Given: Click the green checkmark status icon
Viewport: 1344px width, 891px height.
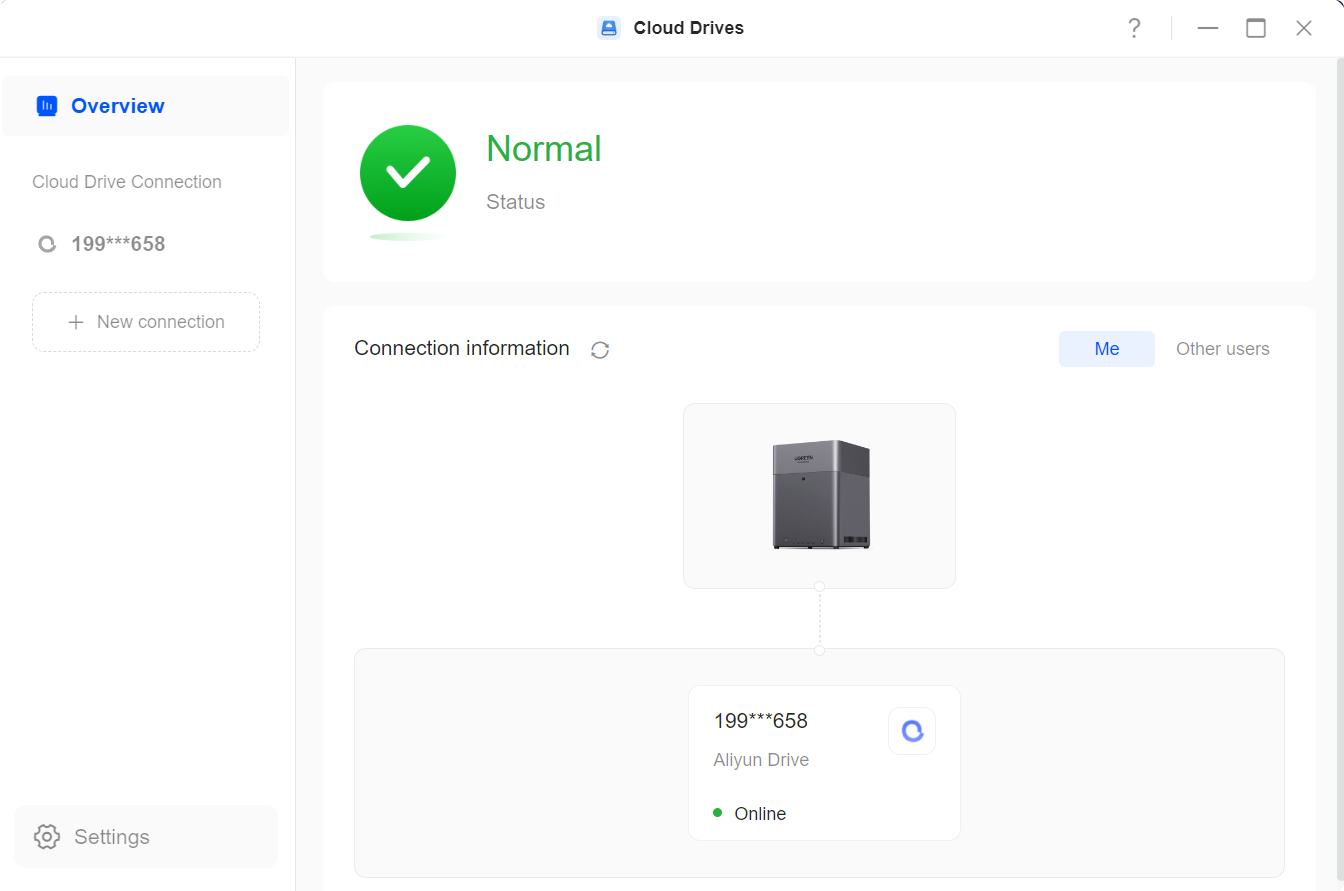Looking at the screenshot, I should [x=408, y=173].
